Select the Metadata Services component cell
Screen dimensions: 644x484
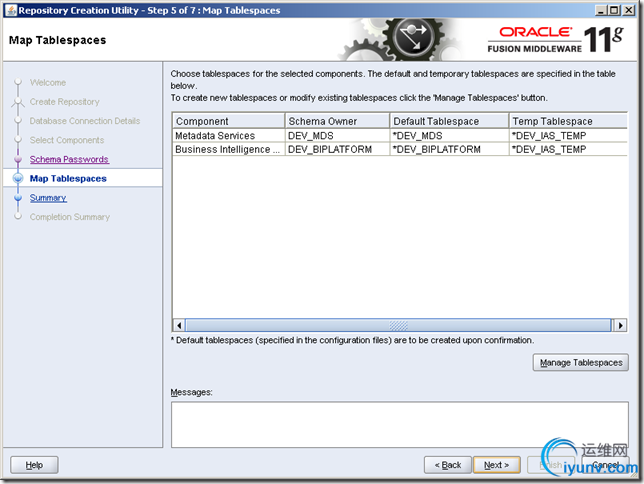pyautogui.click(x=229, y=136)
